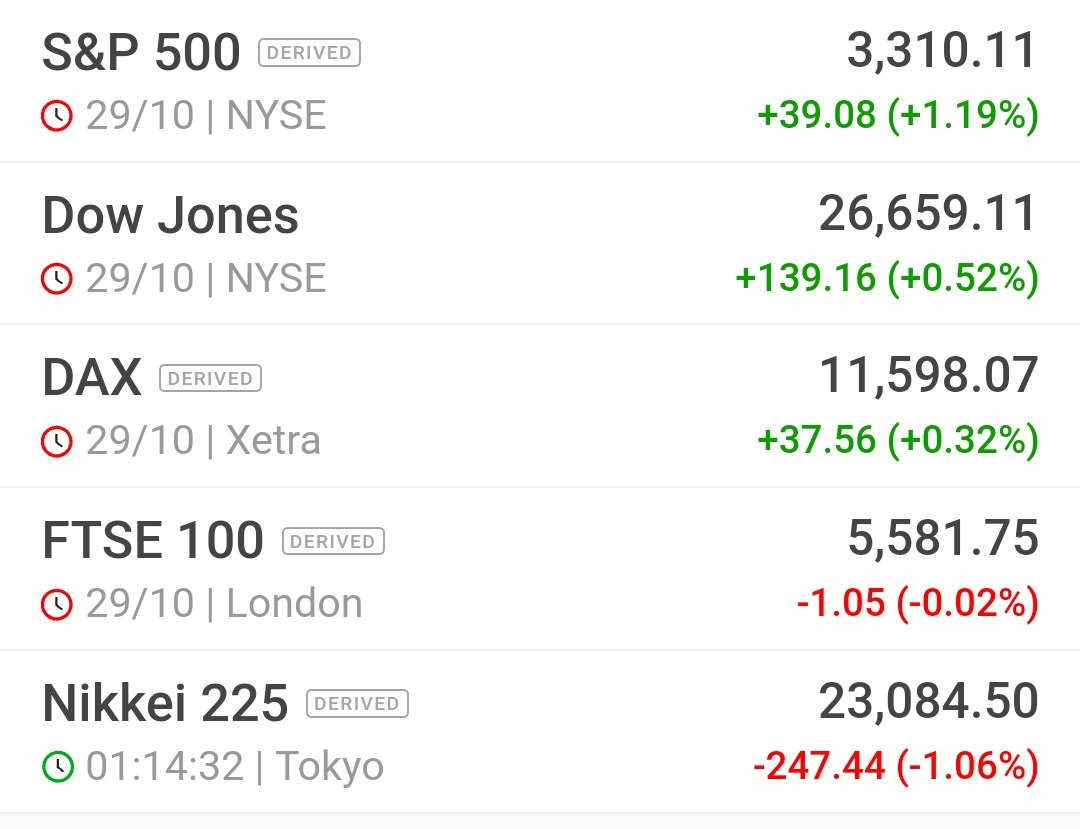Click the DERIVED badge next to Nikkei 225
Viewport: 1080px width, 829px height.
coord(357,704)
